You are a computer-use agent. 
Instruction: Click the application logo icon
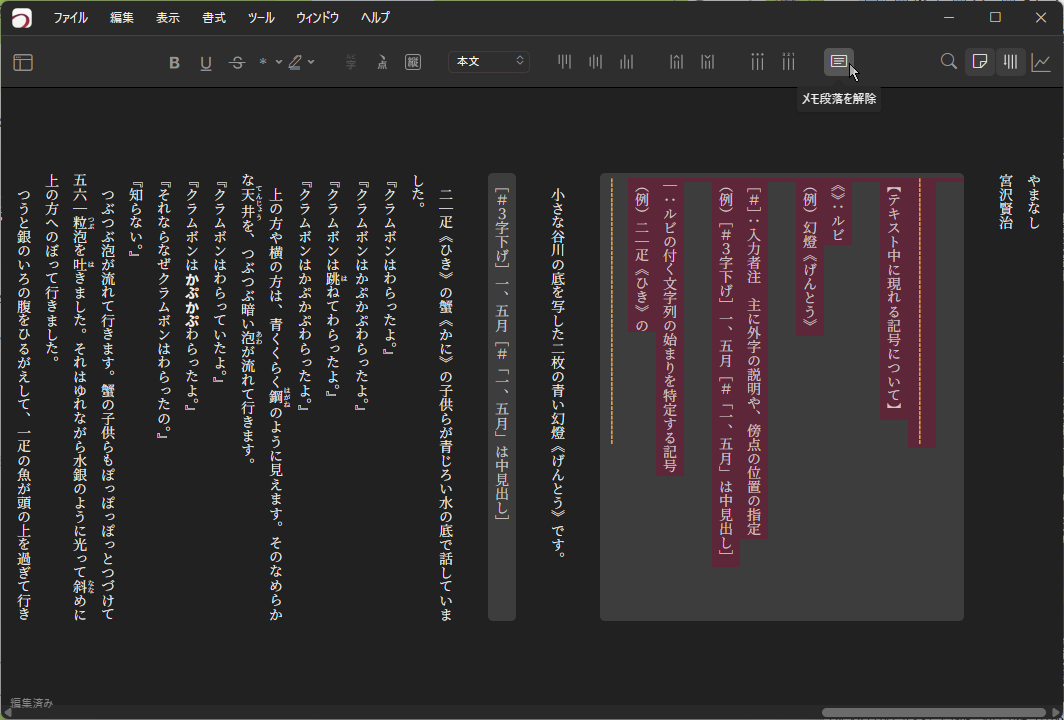(x=22, y=18)
